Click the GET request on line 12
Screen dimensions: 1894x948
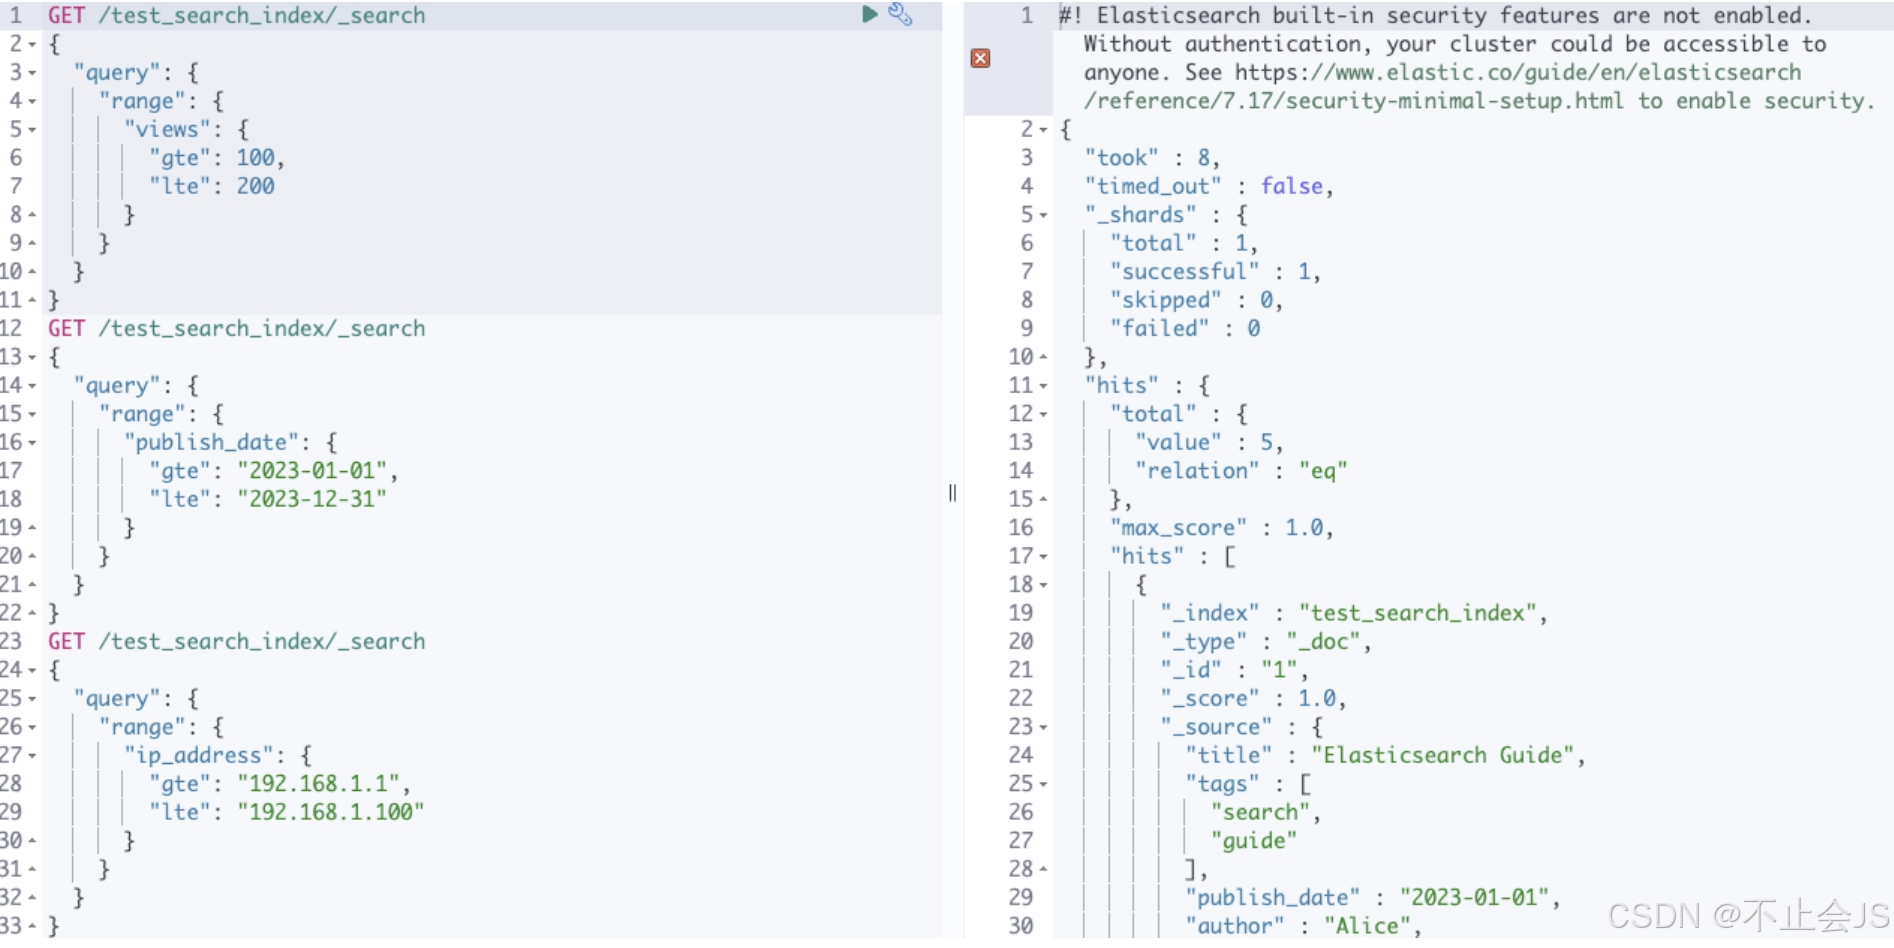pos(237,328)
